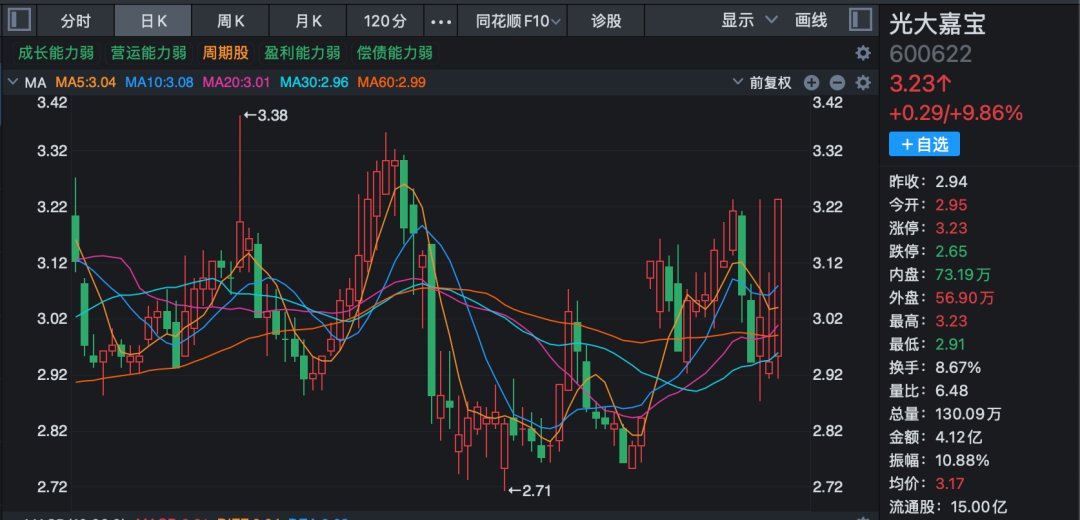
Task: Select the 120分 period tab
Action: (x=385, y=21)
